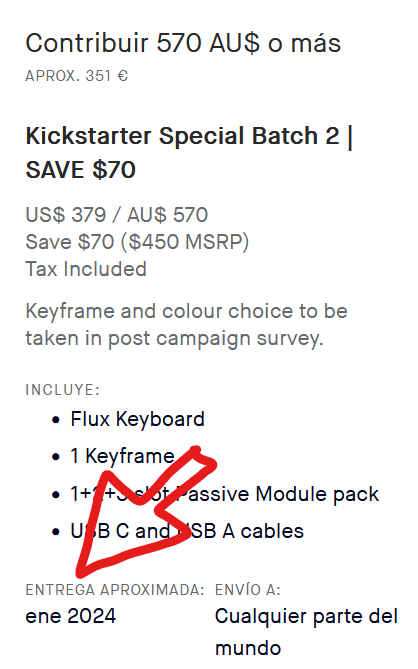Viewport: 418px width, 669px height.
Task: Select the 'Kickstarter Special Batch 2' title
Action: (182, 136)
